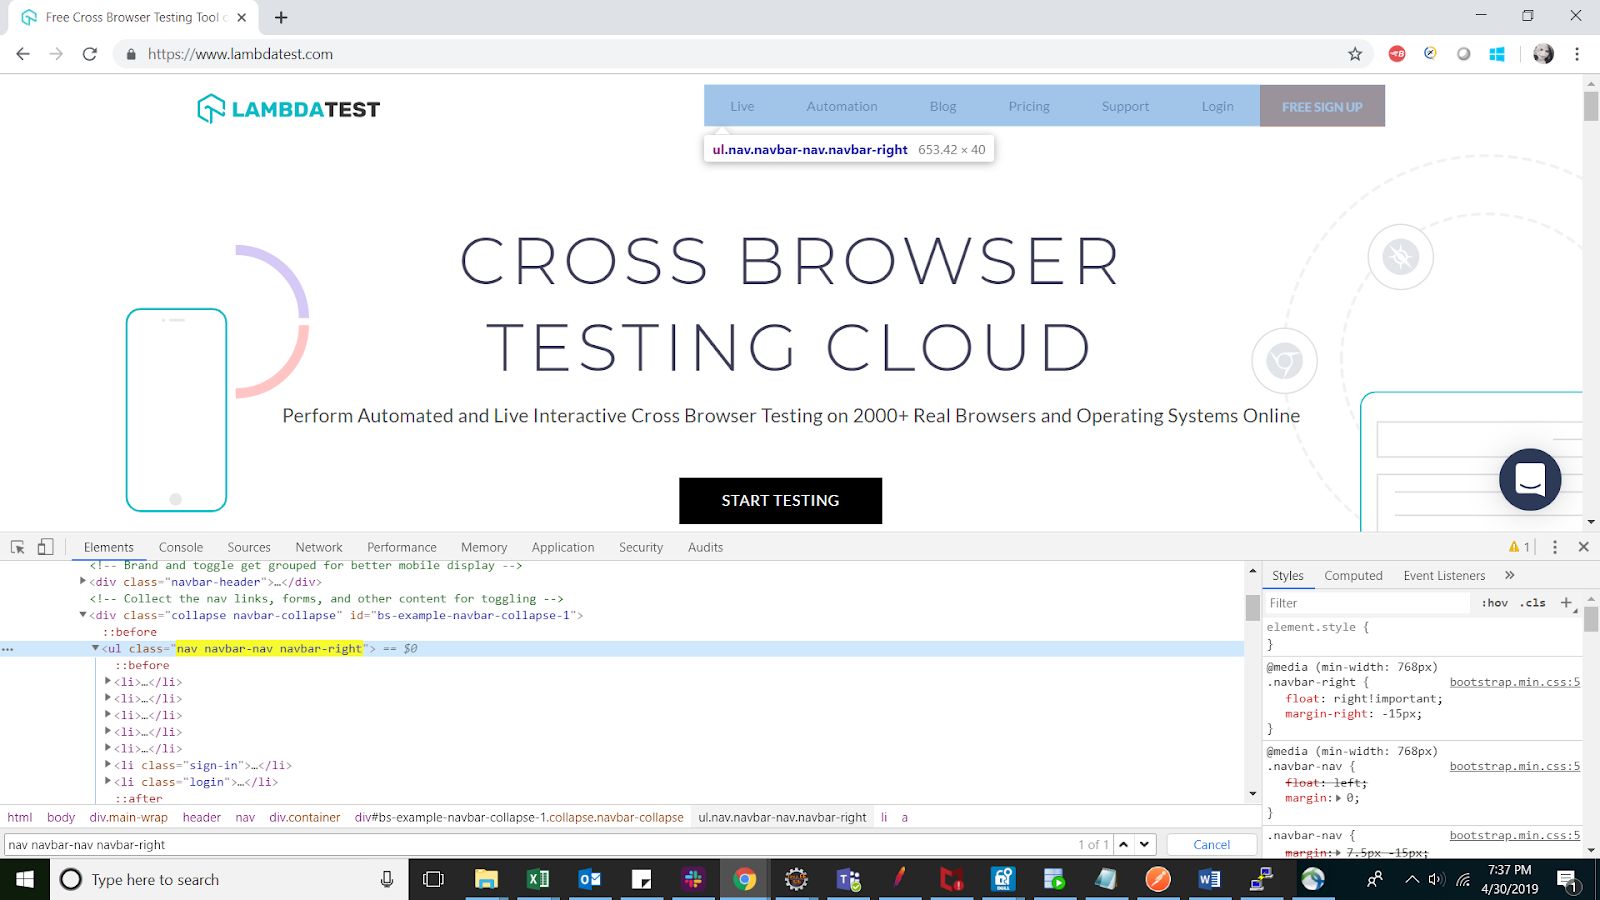The height and width of the screenshot is (900, 1600).
Task: Switch to the Computed styles tab
Action: [x=1353, y=575]
